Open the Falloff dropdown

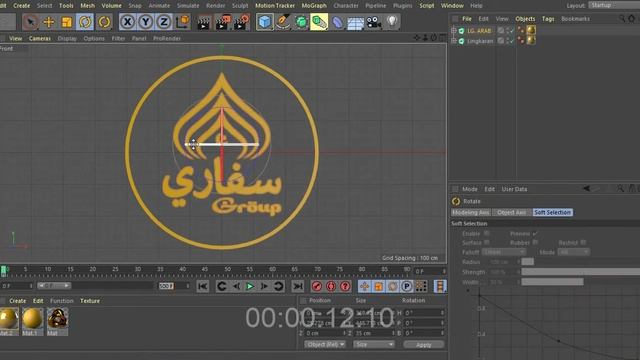point(504,252)
